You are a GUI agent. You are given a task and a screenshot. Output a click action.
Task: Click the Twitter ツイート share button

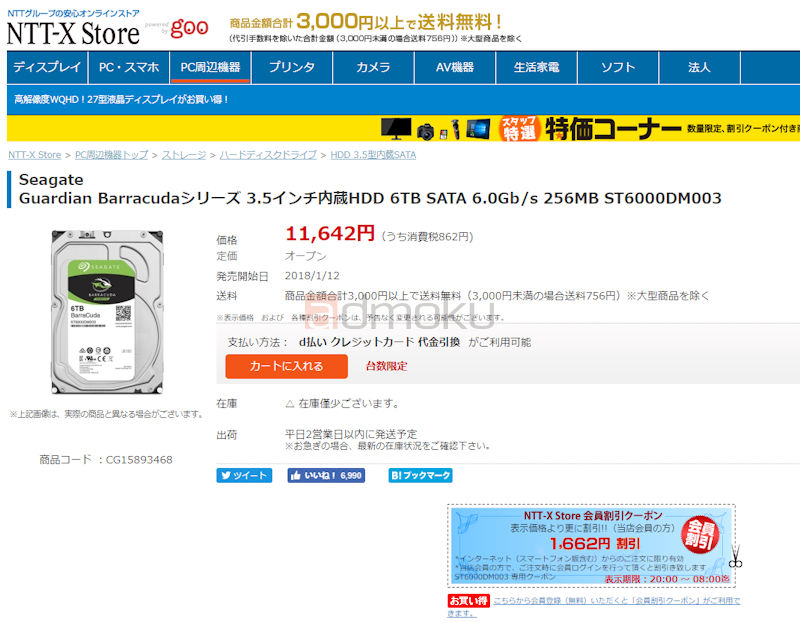[x=244, y=476]
